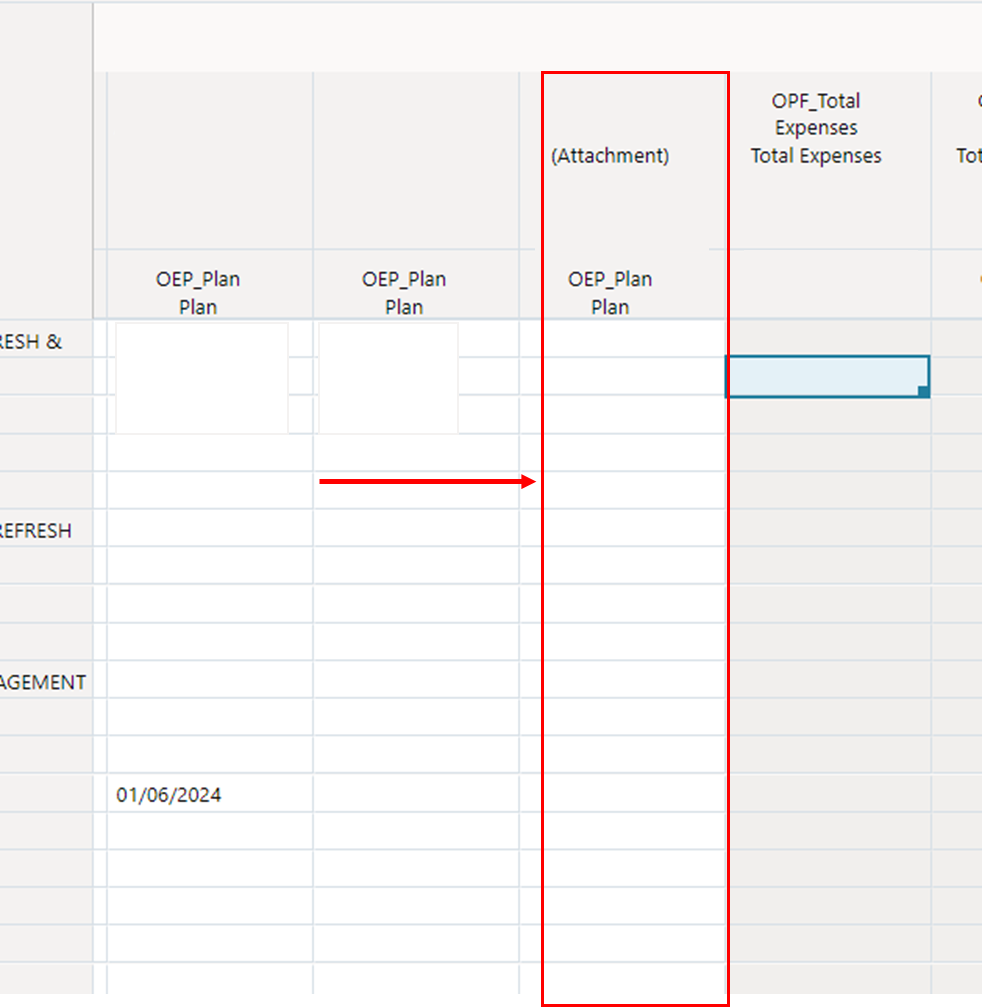Click the blank header strip above the grid
This screenshot has width=982, height=1007.
click(500, 35)
